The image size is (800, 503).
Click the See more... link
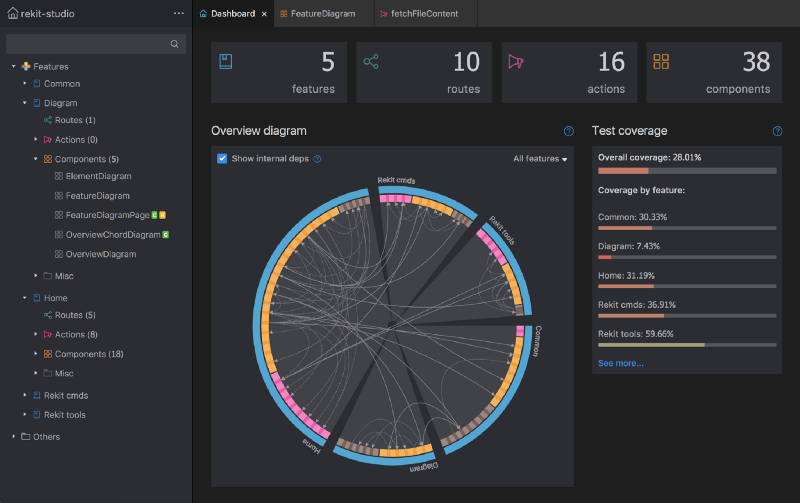[620, 363]
